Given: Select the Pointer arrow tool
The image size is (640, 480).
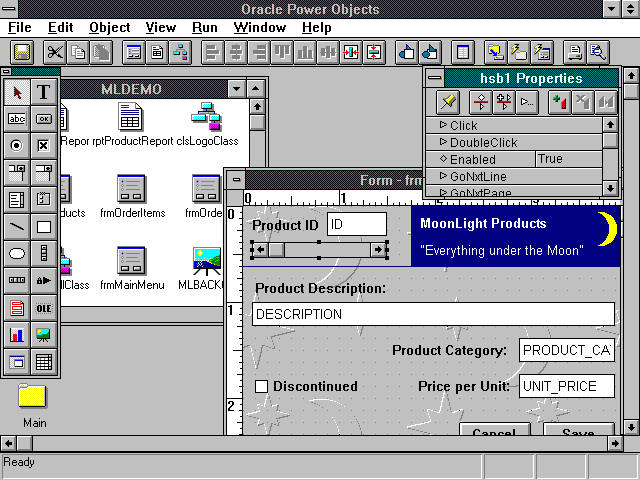Looking at the screenshot, I should (x=17, y=93).
